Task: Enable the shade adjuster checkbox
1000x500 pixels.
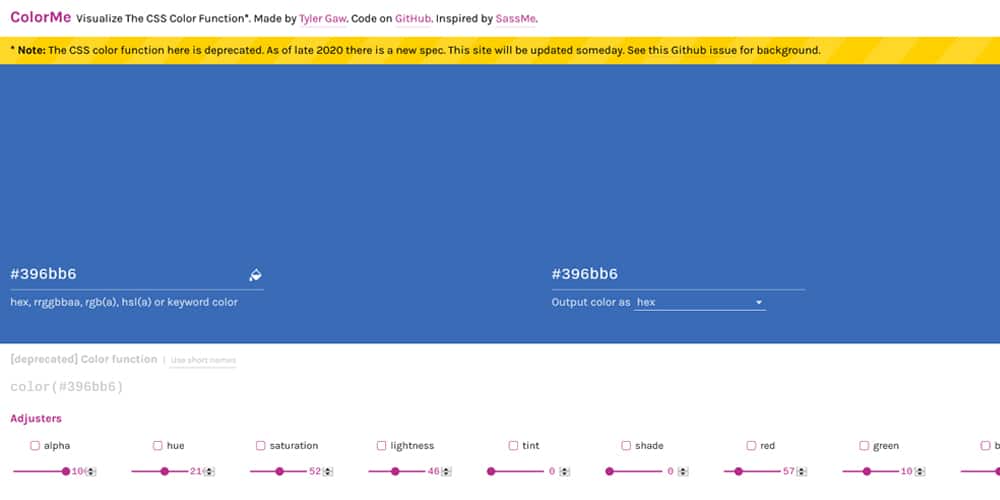Action: point(626,446)
